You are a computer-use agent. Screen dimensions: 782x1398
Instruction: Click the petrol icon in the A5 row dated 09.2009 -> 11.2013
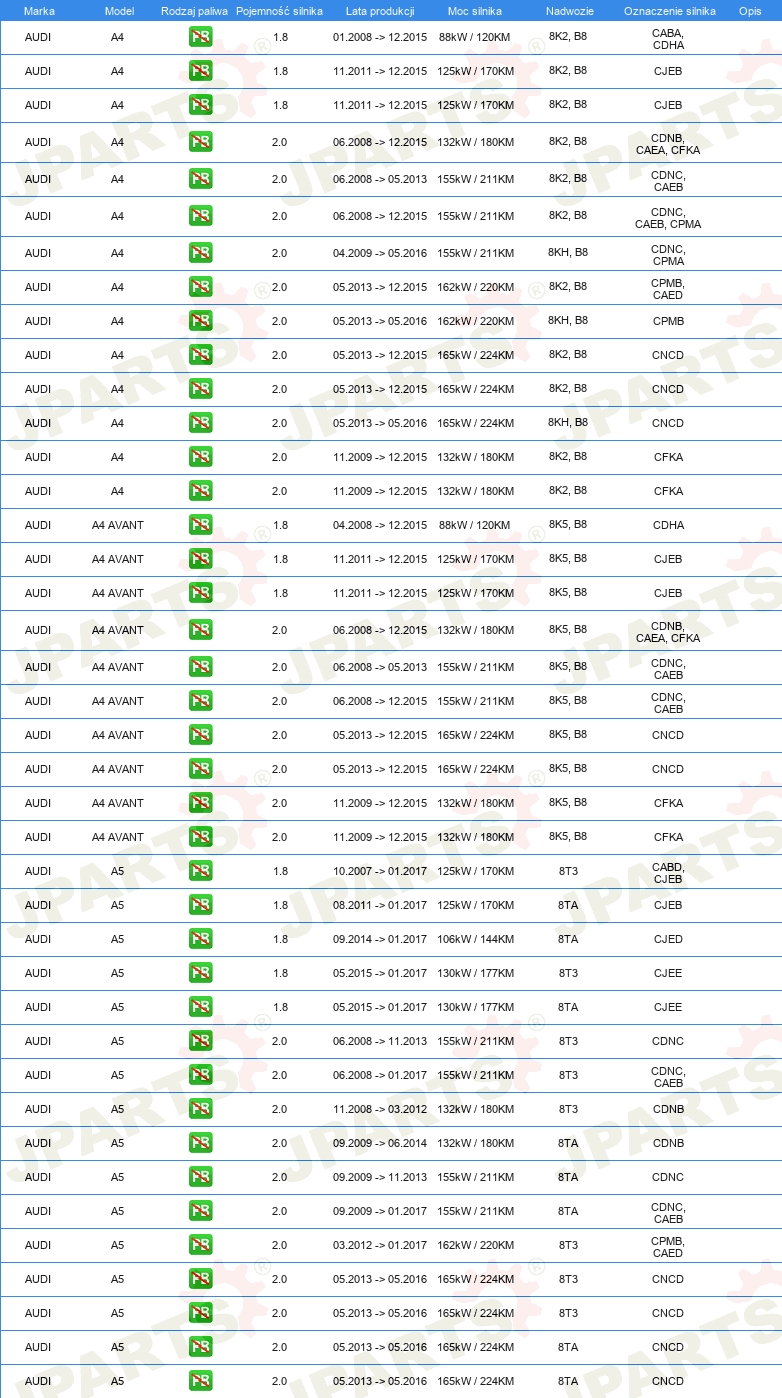(x=200, y=1177)
